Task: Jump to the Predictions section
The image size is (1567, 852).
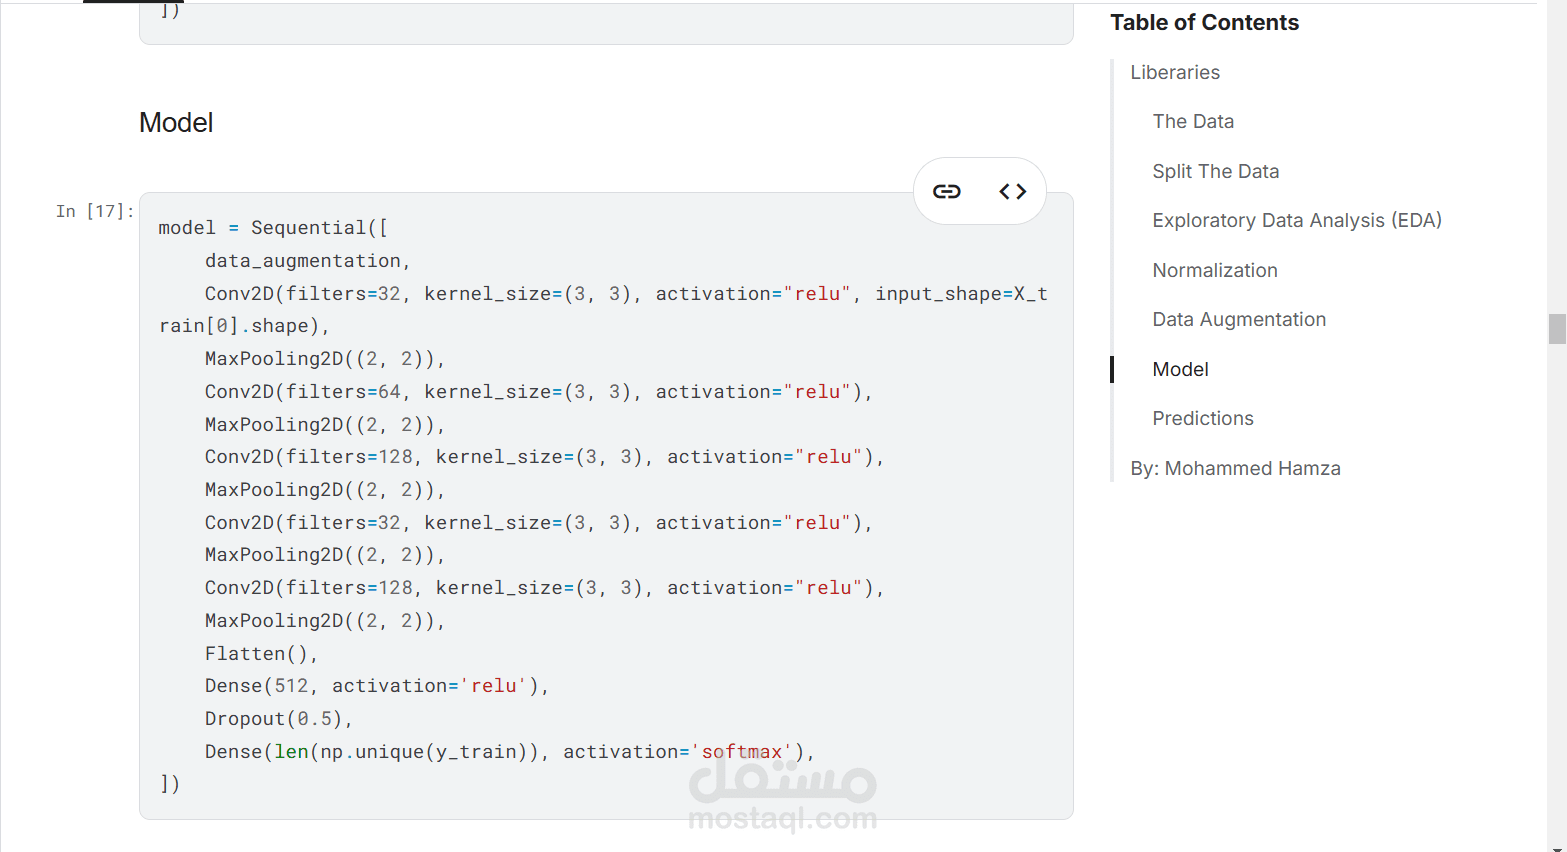Action: (1202, 418)
